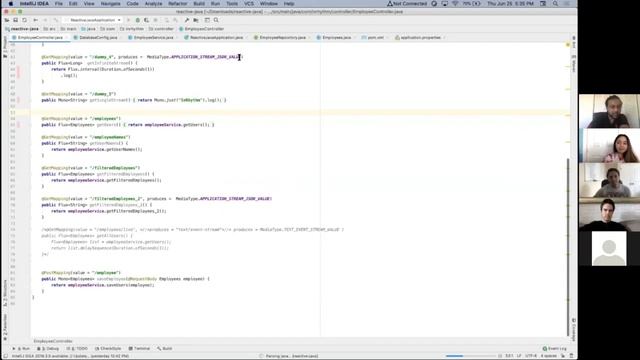Open the CheckStyle tool window
Screen dimensions: 640x360
coord(108,349)
